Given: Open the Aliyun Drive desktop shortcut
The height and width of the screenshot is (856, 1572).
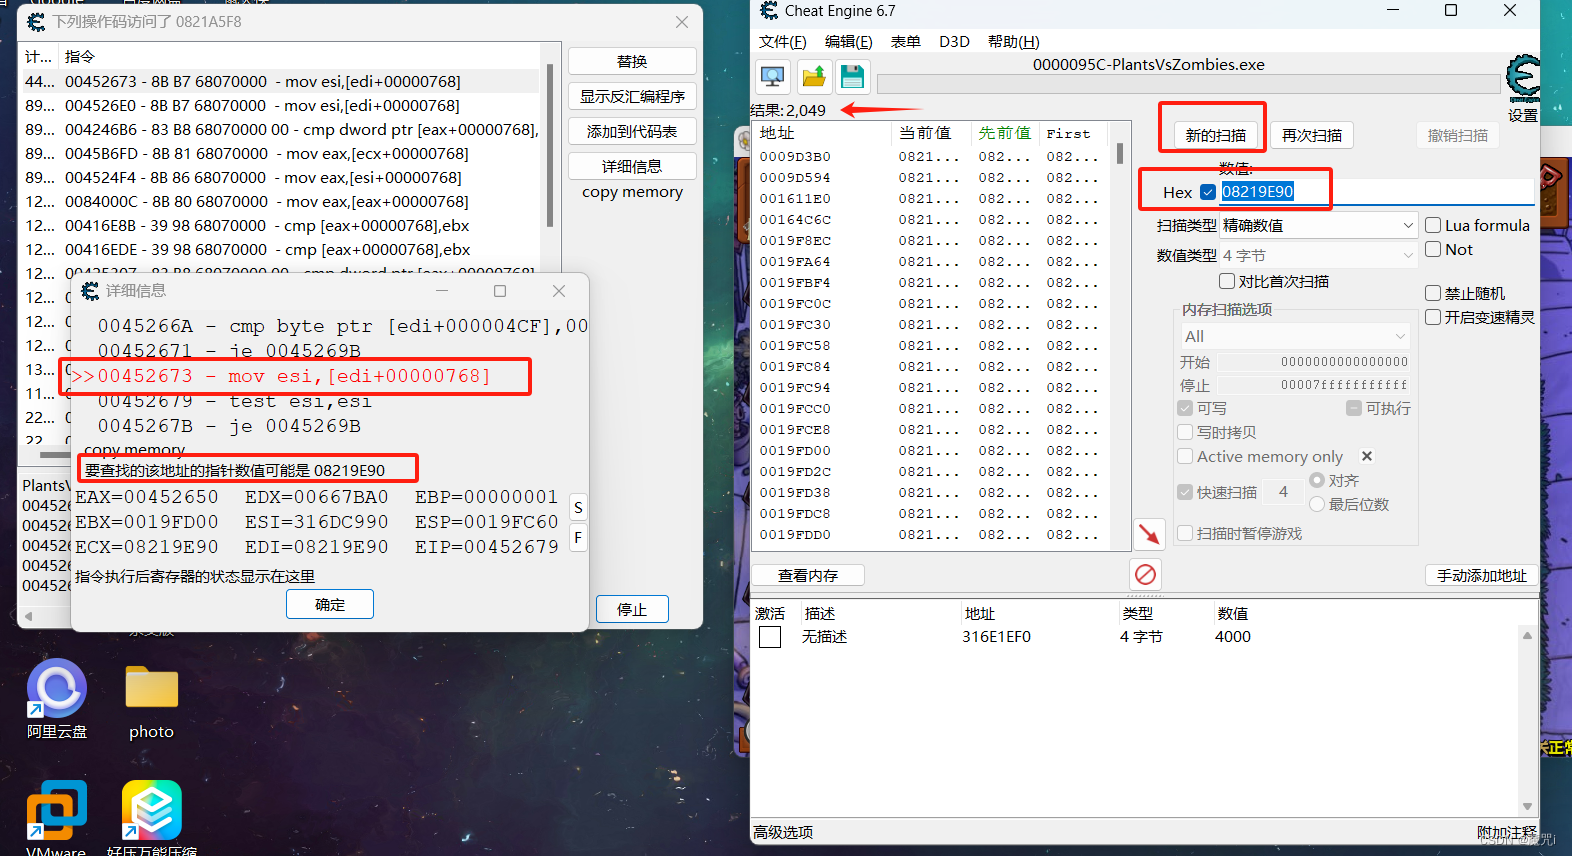Looking at the screenshot, I should [x=57, y=699].
